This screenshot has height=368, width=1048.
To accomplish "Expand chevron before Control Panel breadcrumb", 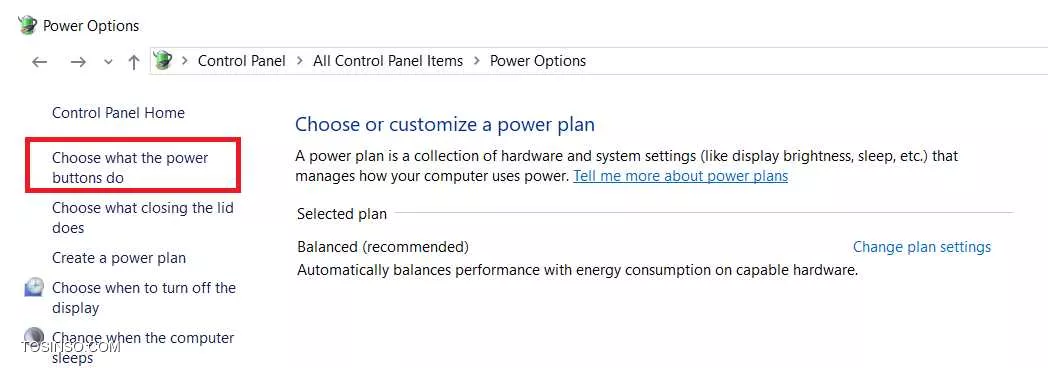I will (x=184, y=61).
